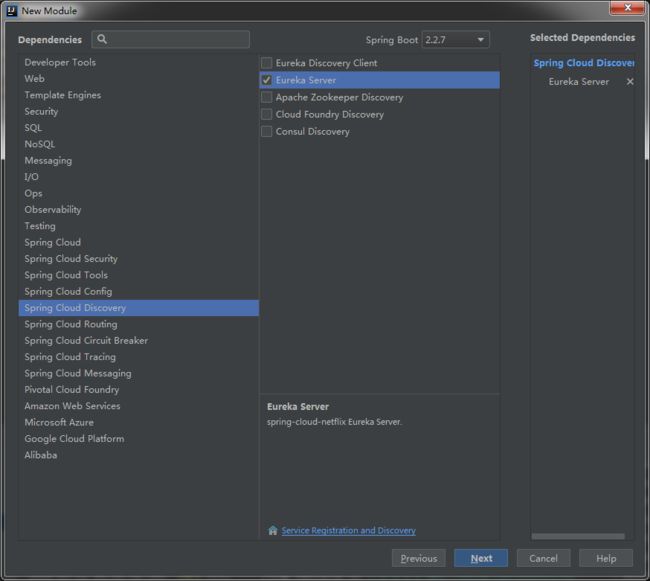The height and width of the screenshot is (581, 650).
Task: Toggle the Consul Discovery checkbox
Action: click(x=267, y=131)
